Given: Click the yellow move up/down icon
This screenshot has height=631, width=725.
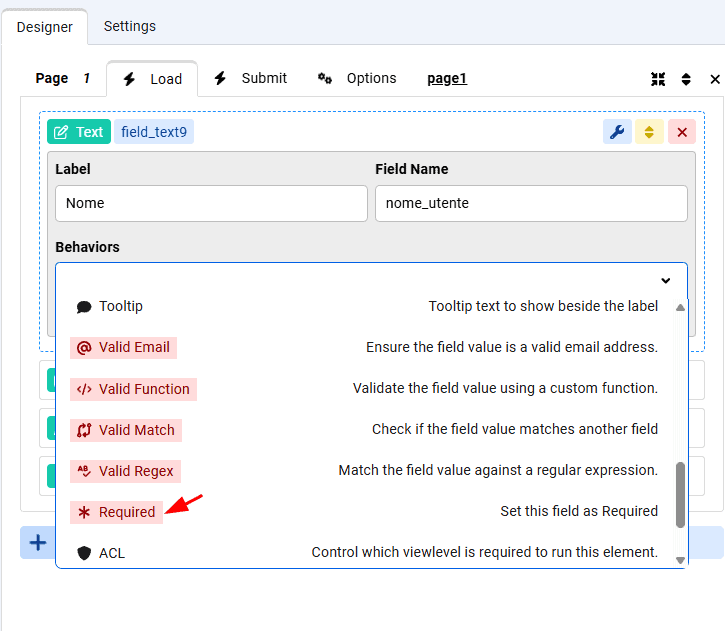Looking at the screenshot, I should [649, 132].
